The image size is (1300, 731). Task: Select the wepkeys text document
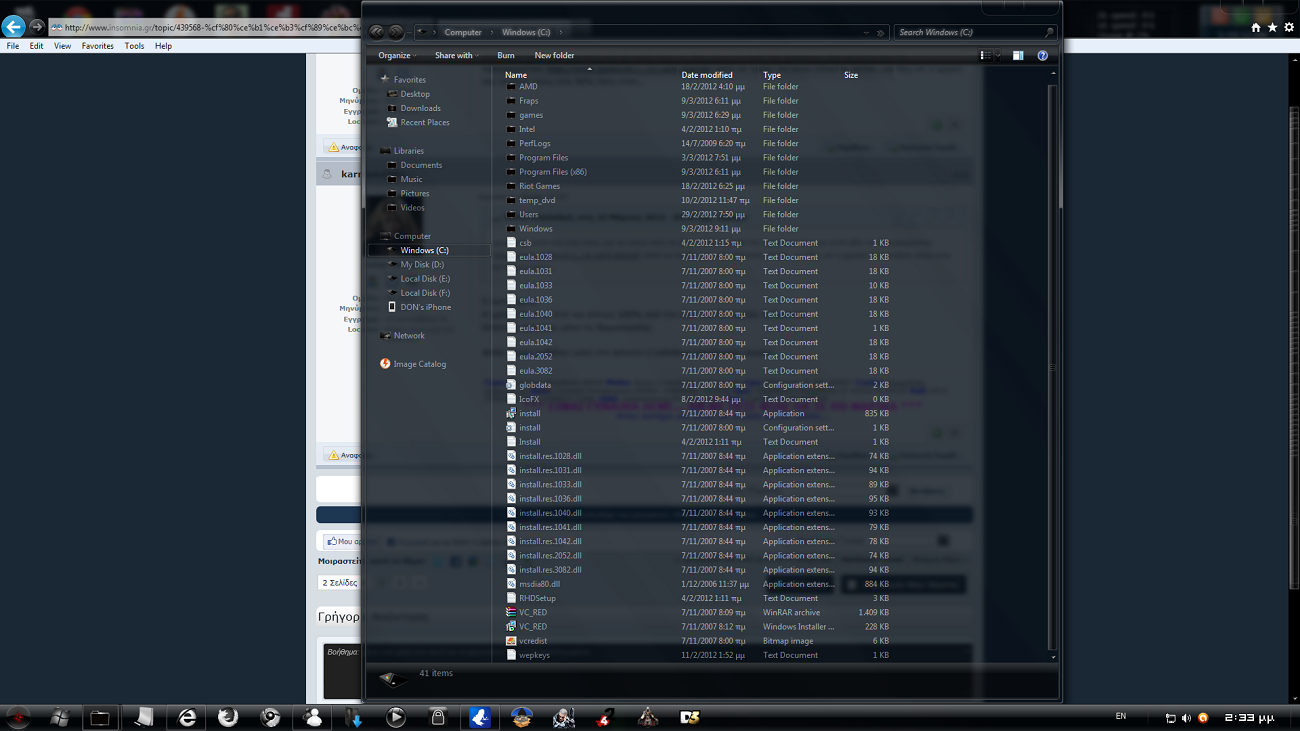534,655
